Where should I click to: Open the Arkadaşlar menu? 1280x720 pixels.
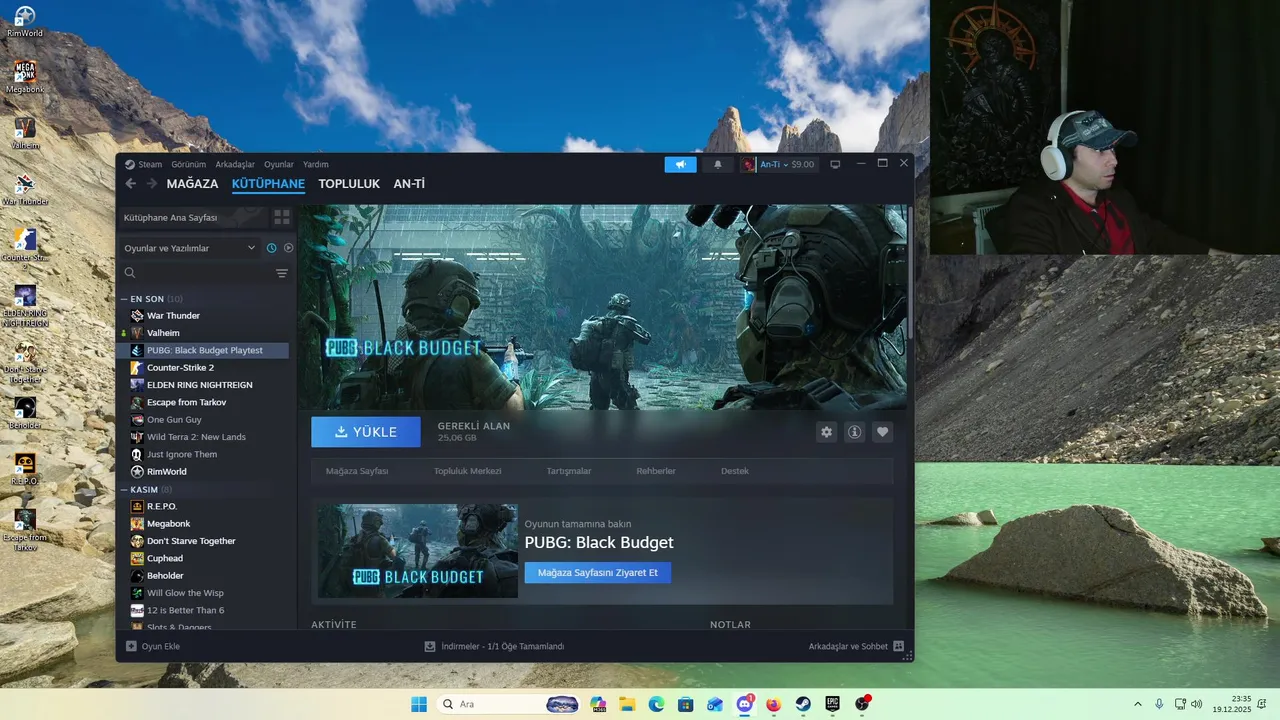tap(235, 164)
